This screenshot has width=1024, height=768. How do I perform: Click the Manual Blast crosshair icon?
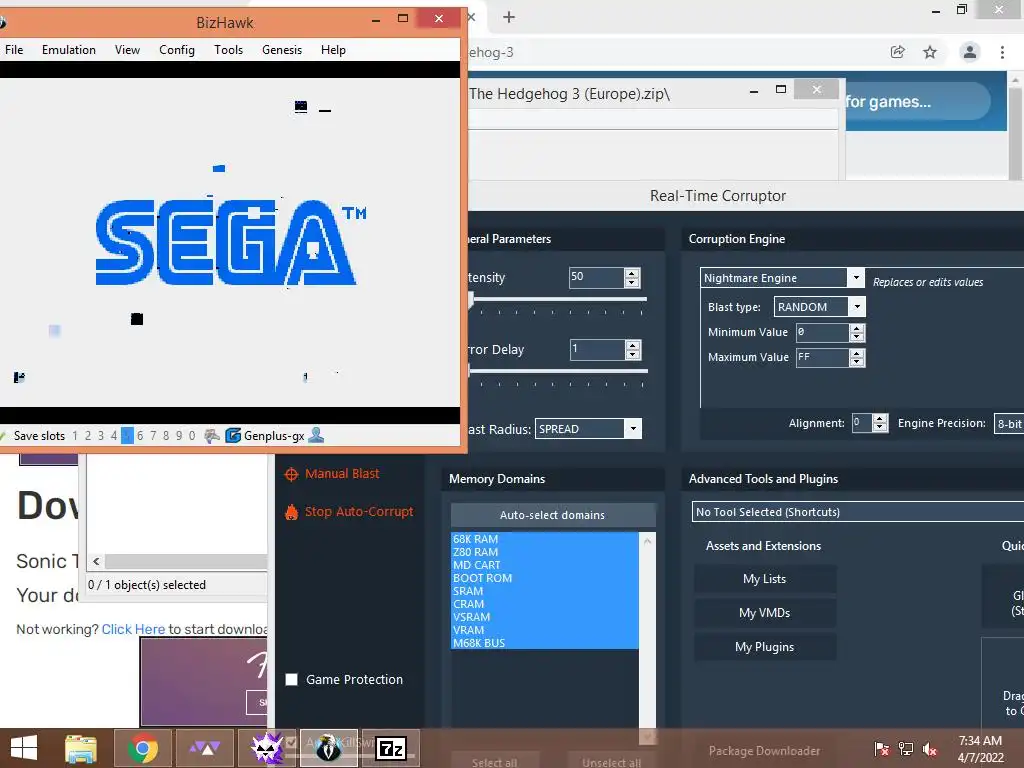[x=291, y=475]
